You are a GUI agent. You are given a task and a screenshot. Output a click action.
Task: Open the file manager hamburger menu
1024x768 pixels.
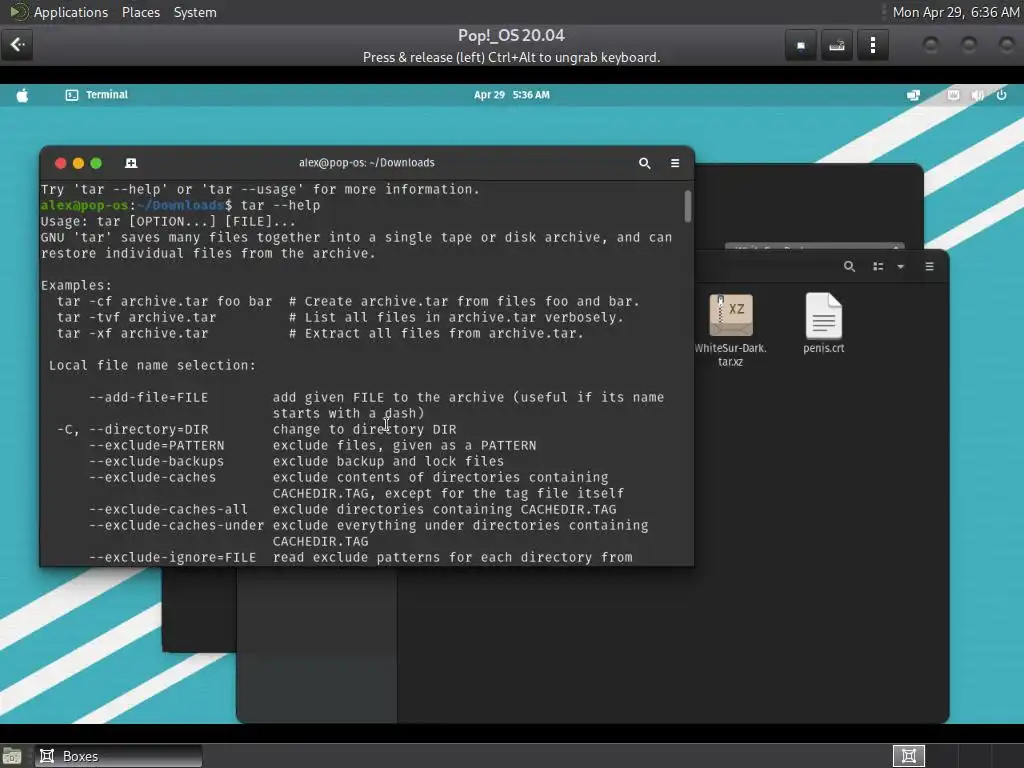click(x=929, y=266)
